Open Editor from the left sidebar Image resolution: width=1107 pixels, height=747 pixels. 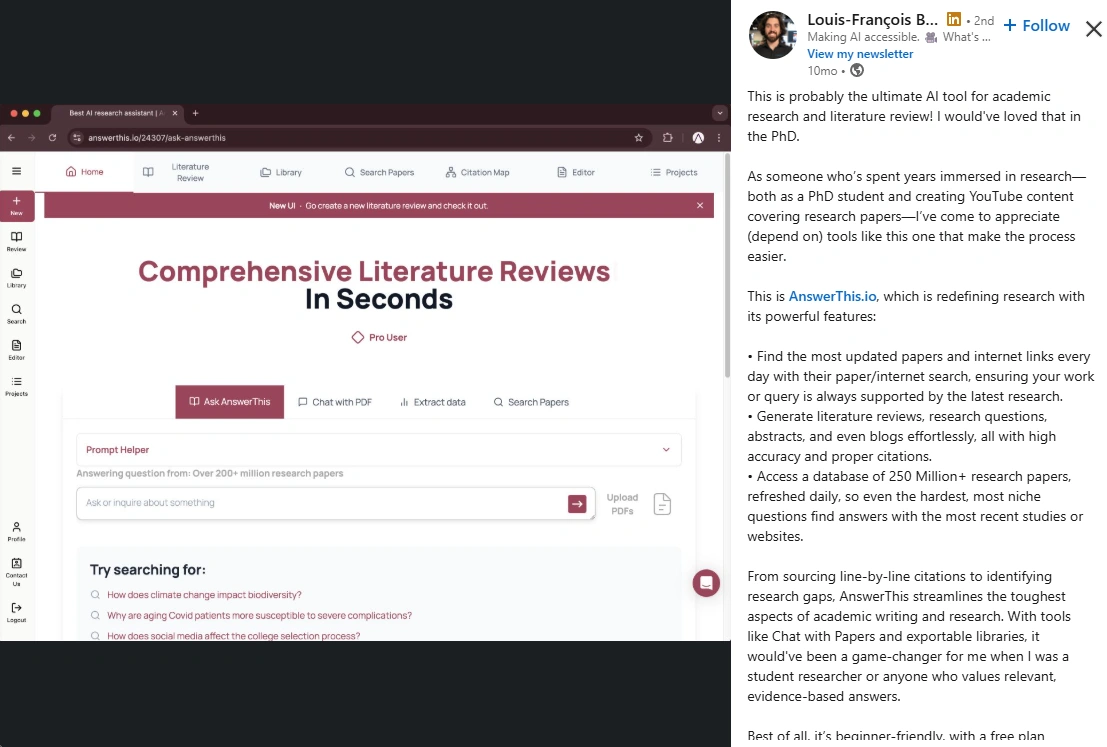coord(16,350)
